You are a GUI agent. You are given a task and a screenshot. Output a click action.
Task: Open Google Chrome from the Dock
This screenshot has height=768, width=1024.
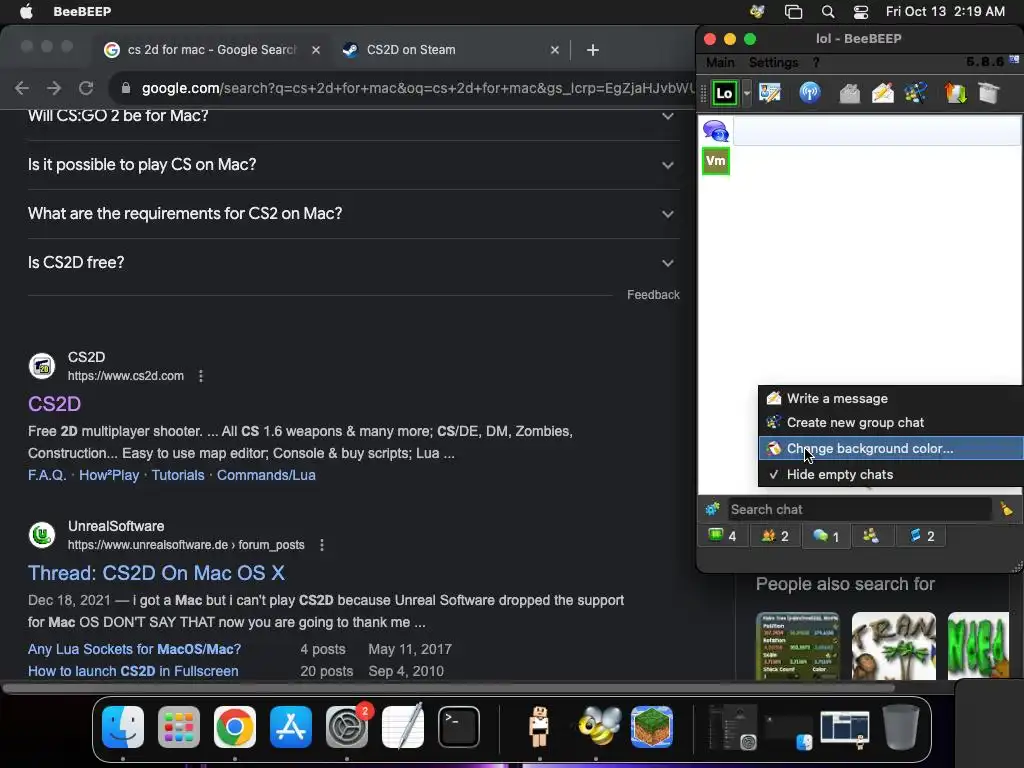point(234,727)
